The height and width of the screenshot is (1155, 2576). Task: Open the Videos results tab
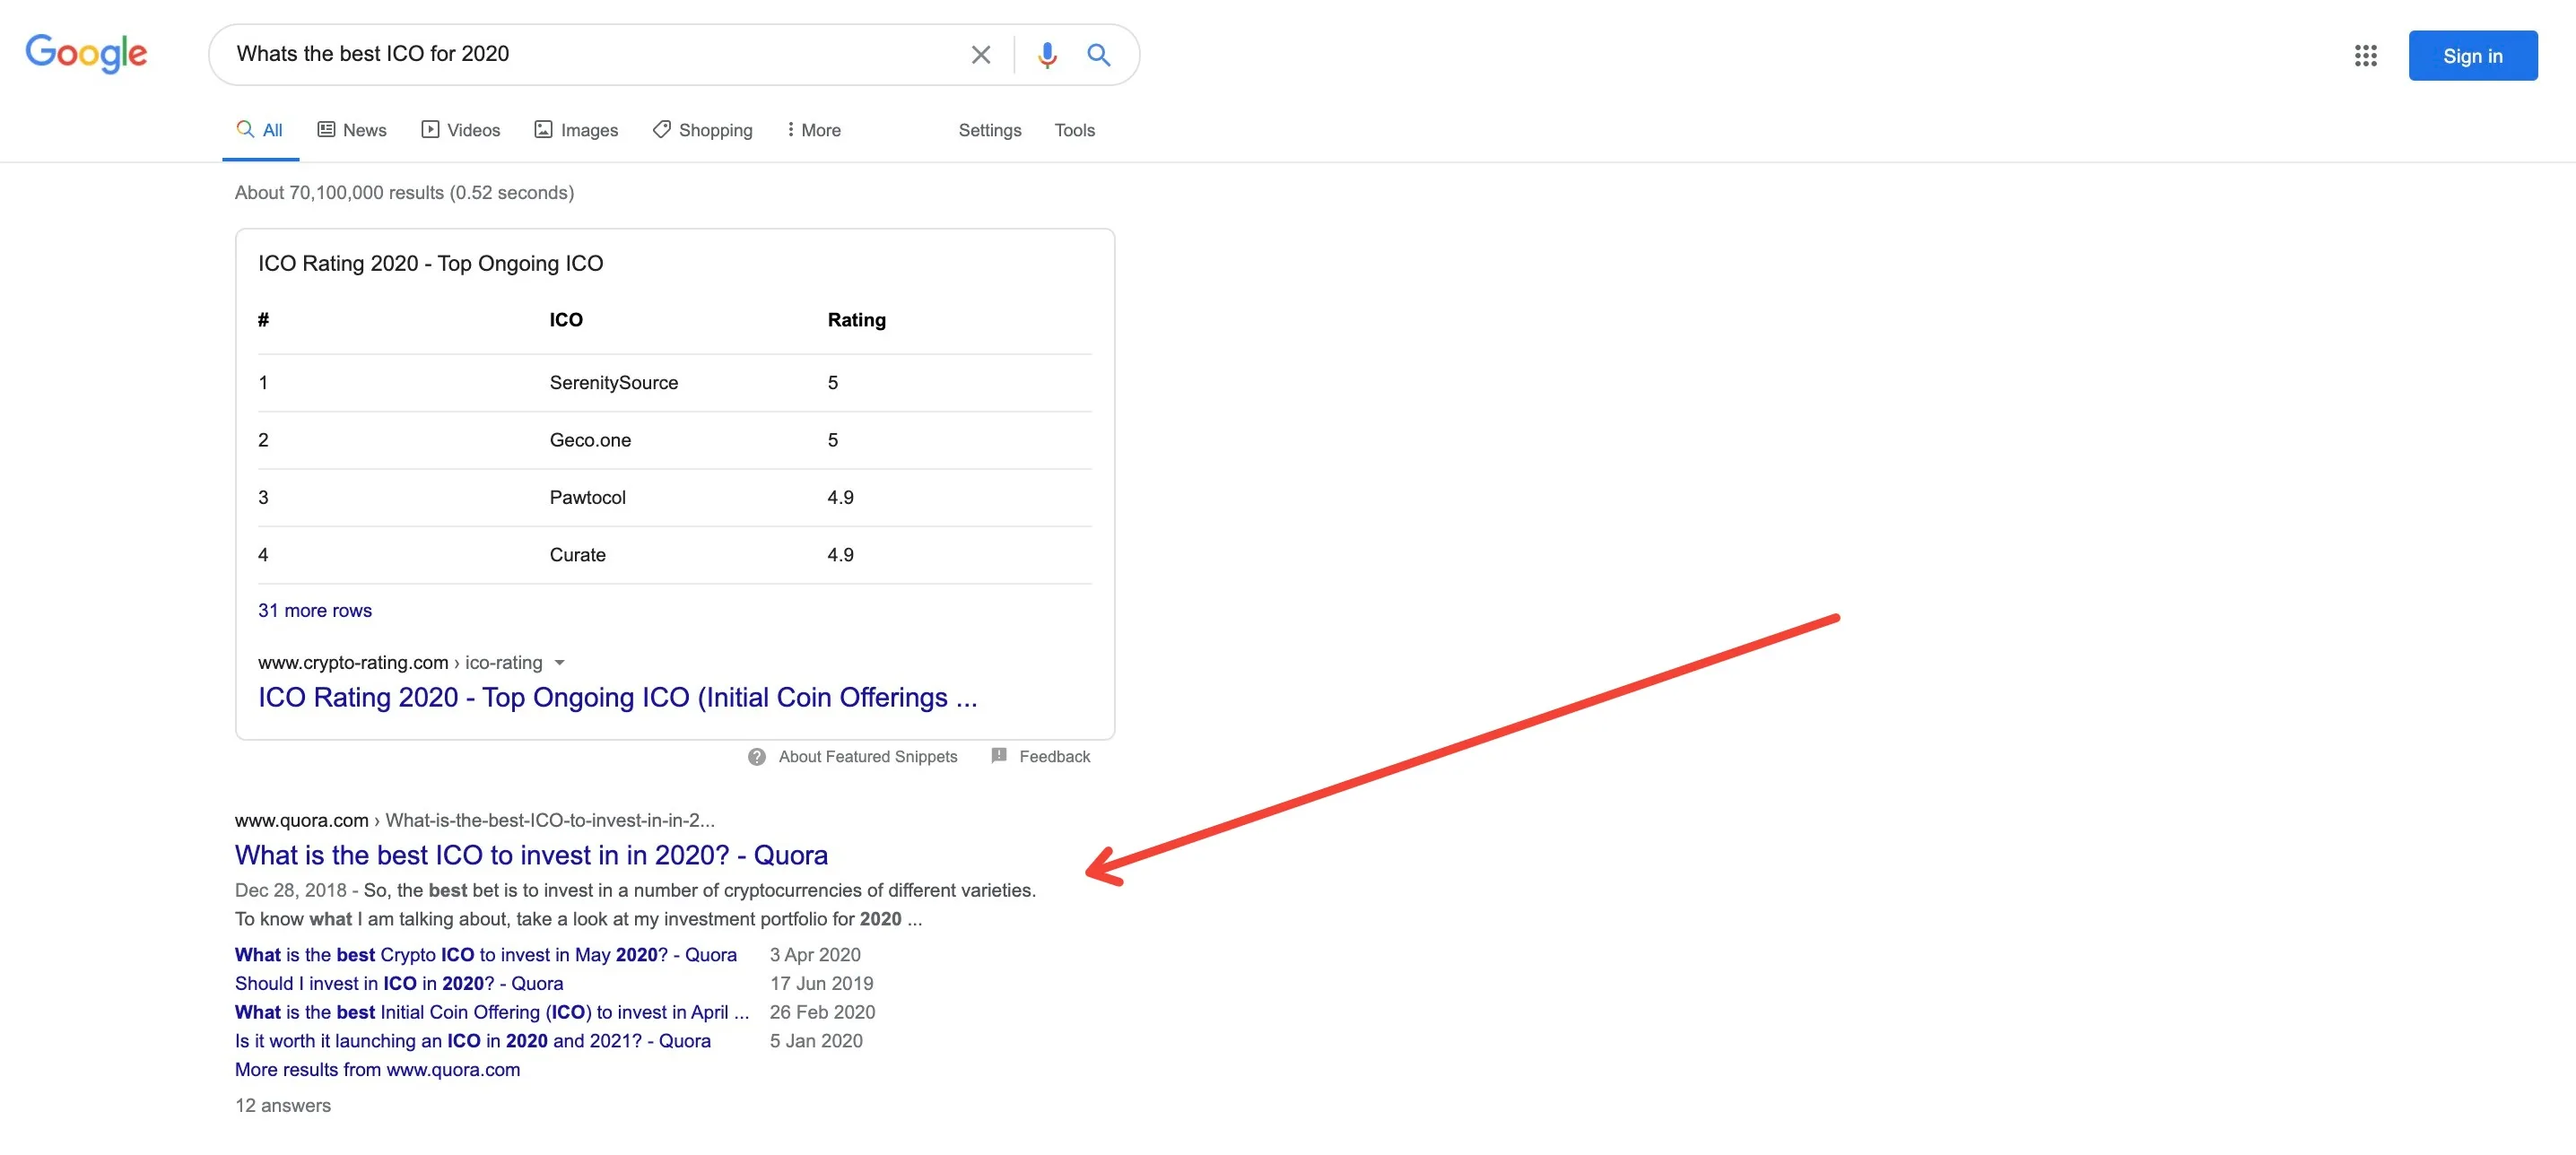(x=461, y=130)
